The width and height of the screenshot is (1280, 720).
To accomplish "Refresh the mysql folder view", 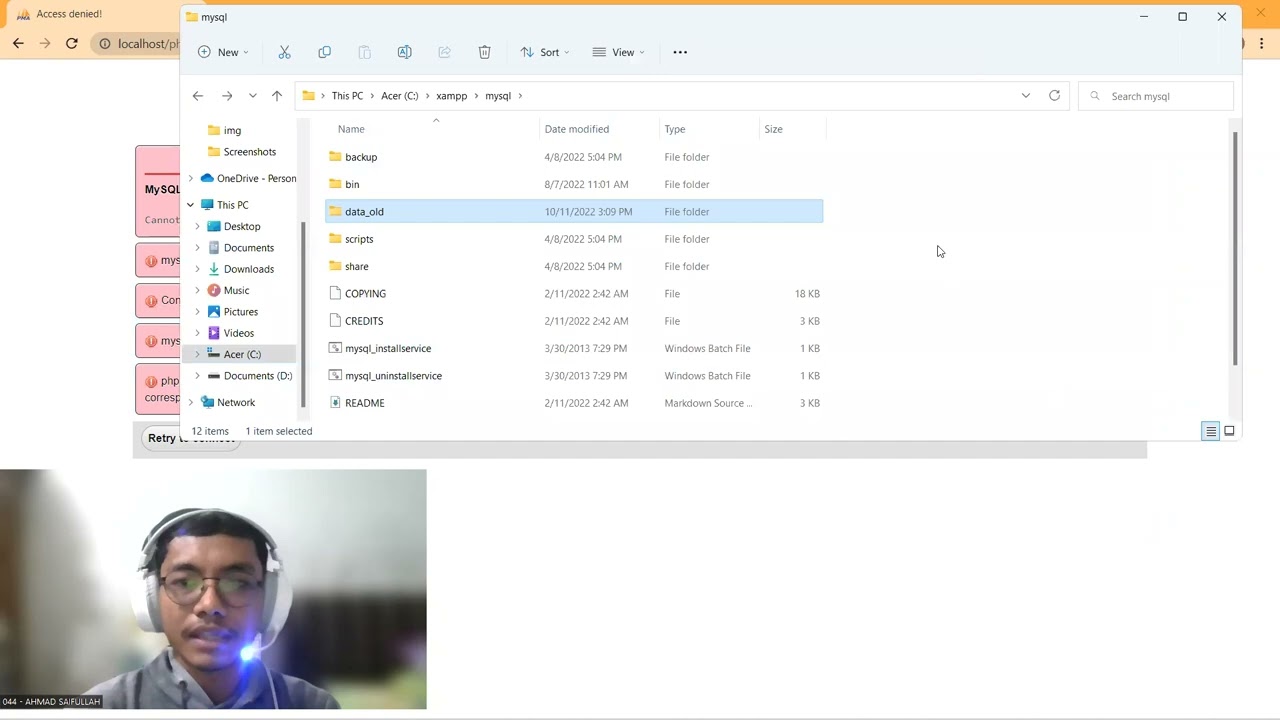I will pyautogui.click(x=1054, y=96).
